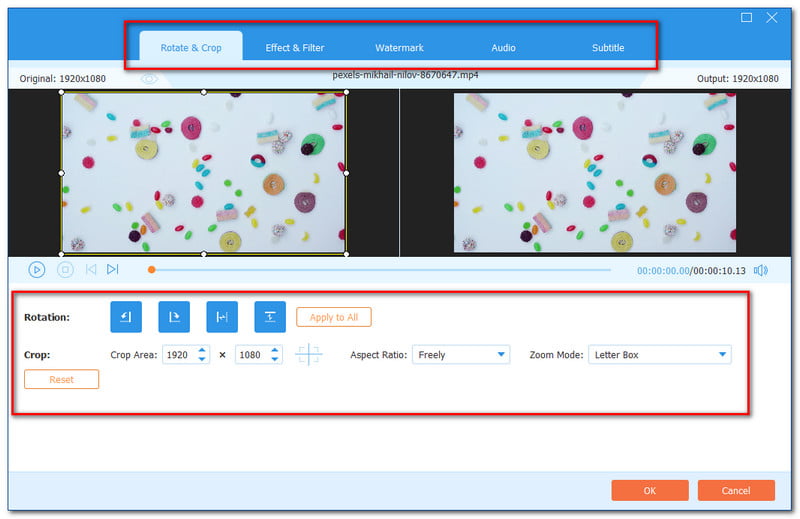Image resolution: width=800 pixels, height=519 pixels.
Task: Jump to previous frame
Action: [91, 269]
